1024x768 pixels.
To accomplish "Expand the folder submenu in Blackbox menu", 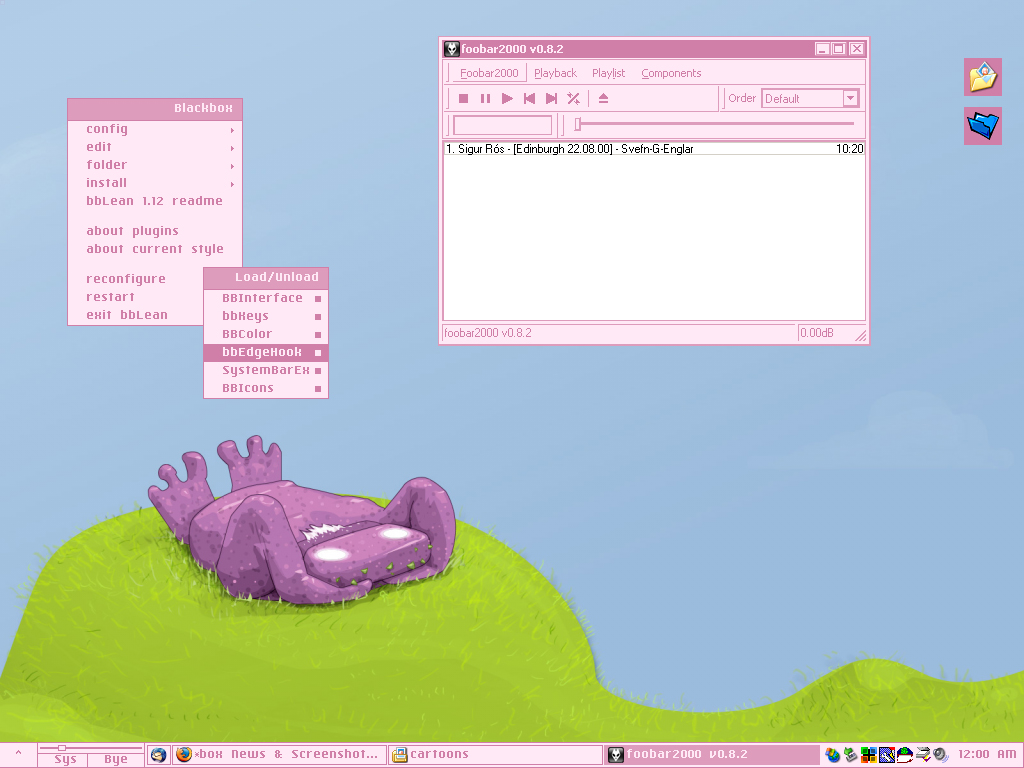I will pos(155,165).
